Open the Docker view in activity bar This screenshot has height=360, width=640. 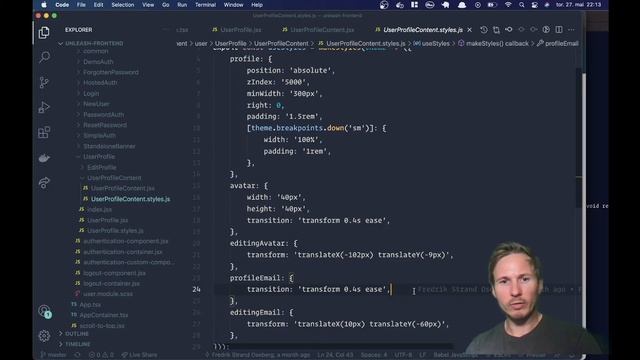coord(44,158)
